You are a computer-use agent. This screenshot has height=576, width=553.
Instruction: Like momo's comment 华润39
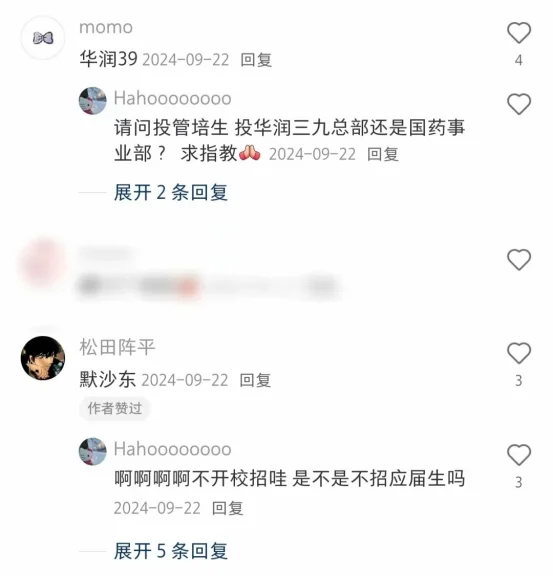point(518,33)
